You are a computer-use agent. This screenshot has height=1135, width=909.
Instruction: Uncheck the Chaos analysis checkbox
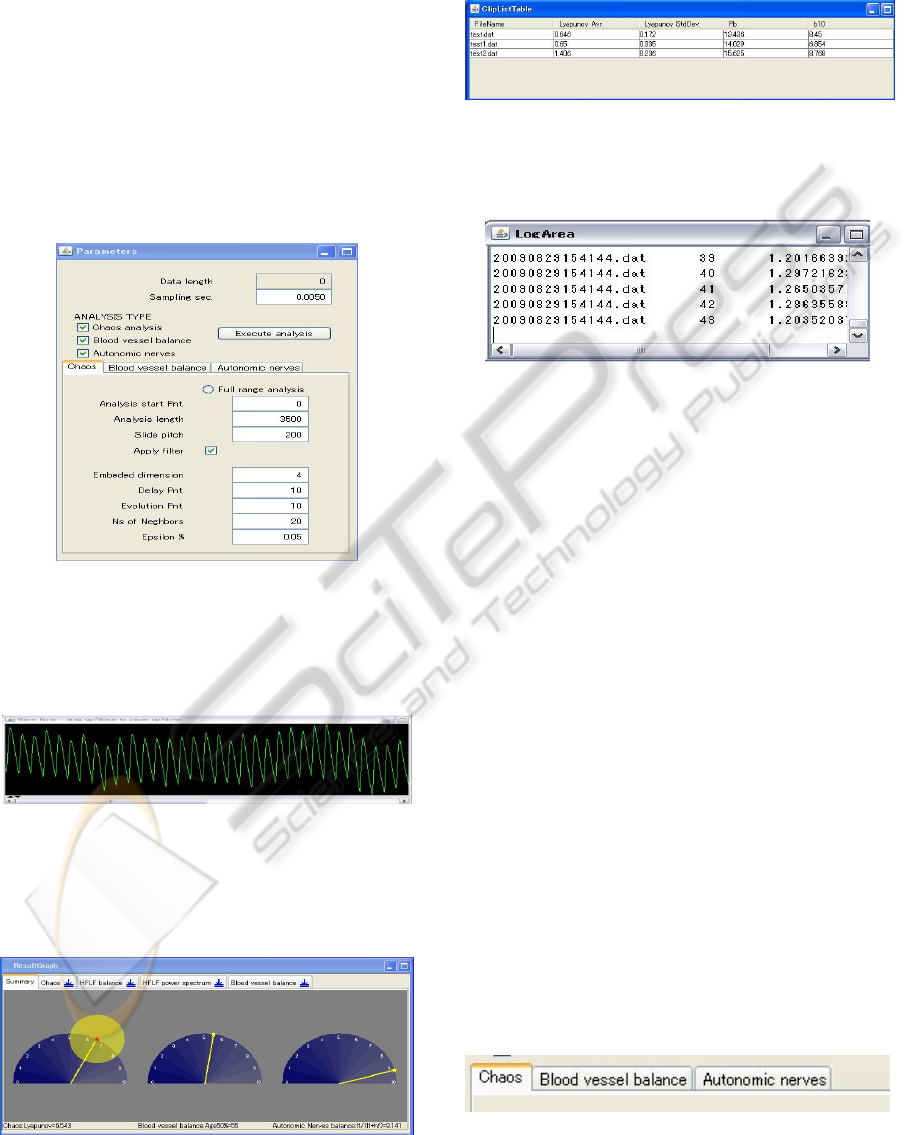[83, 327]
